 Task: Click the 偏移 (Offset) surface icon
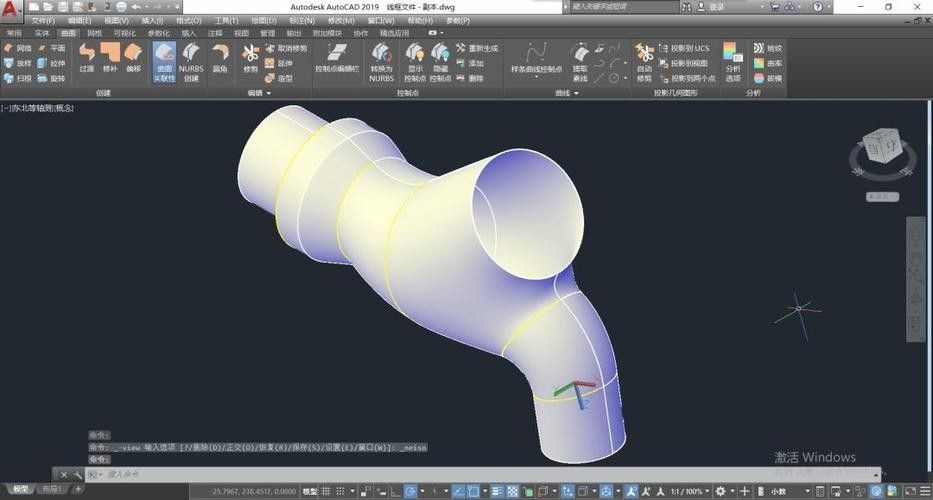pyautogui.click(x=132, y=57)
